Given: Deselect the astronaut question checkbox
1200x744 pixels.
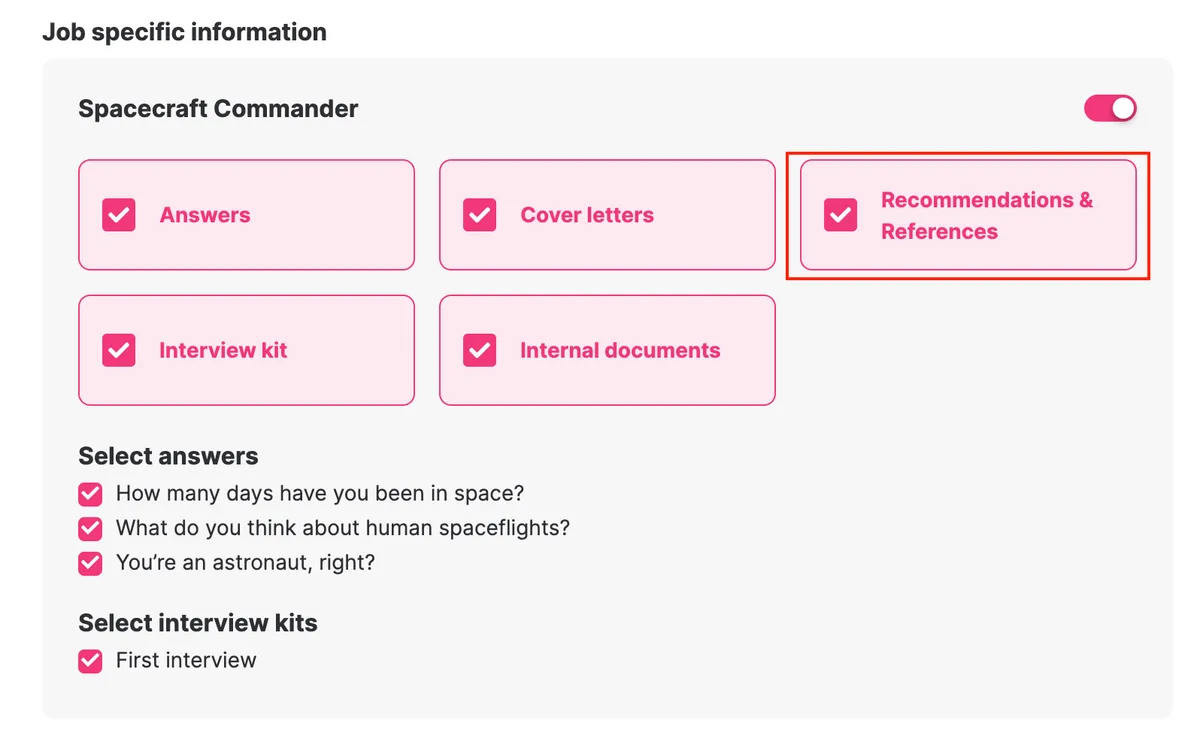Looking at the screenshot, I should coord(91,563).
